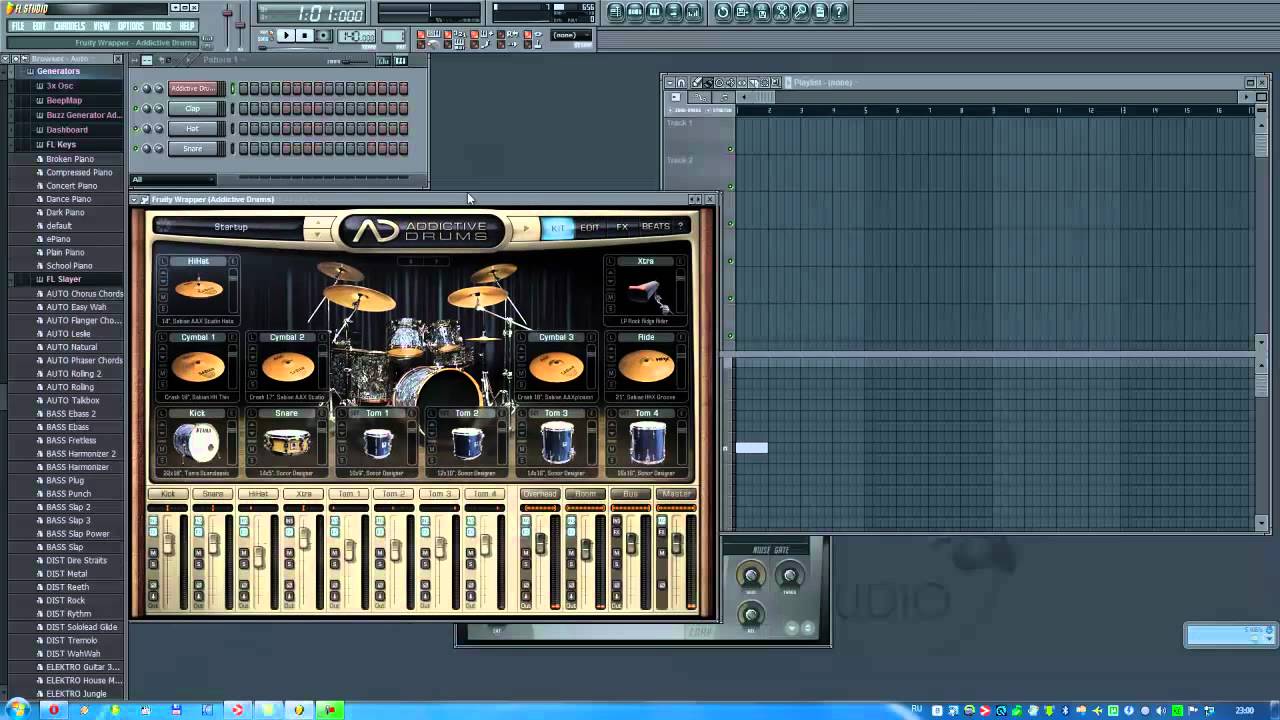Click the Ride cymbal image

[646, 367]
